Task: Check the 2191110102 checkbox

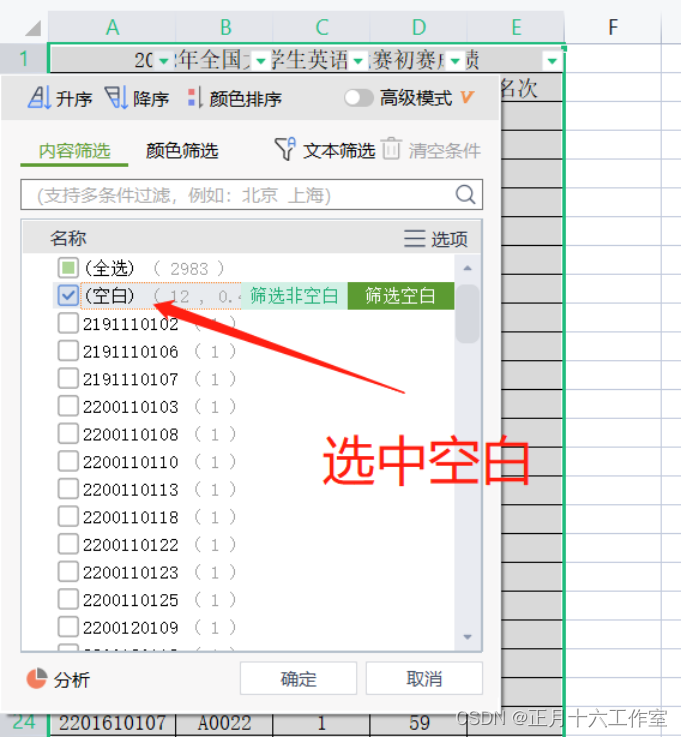Action: [68, 323]
